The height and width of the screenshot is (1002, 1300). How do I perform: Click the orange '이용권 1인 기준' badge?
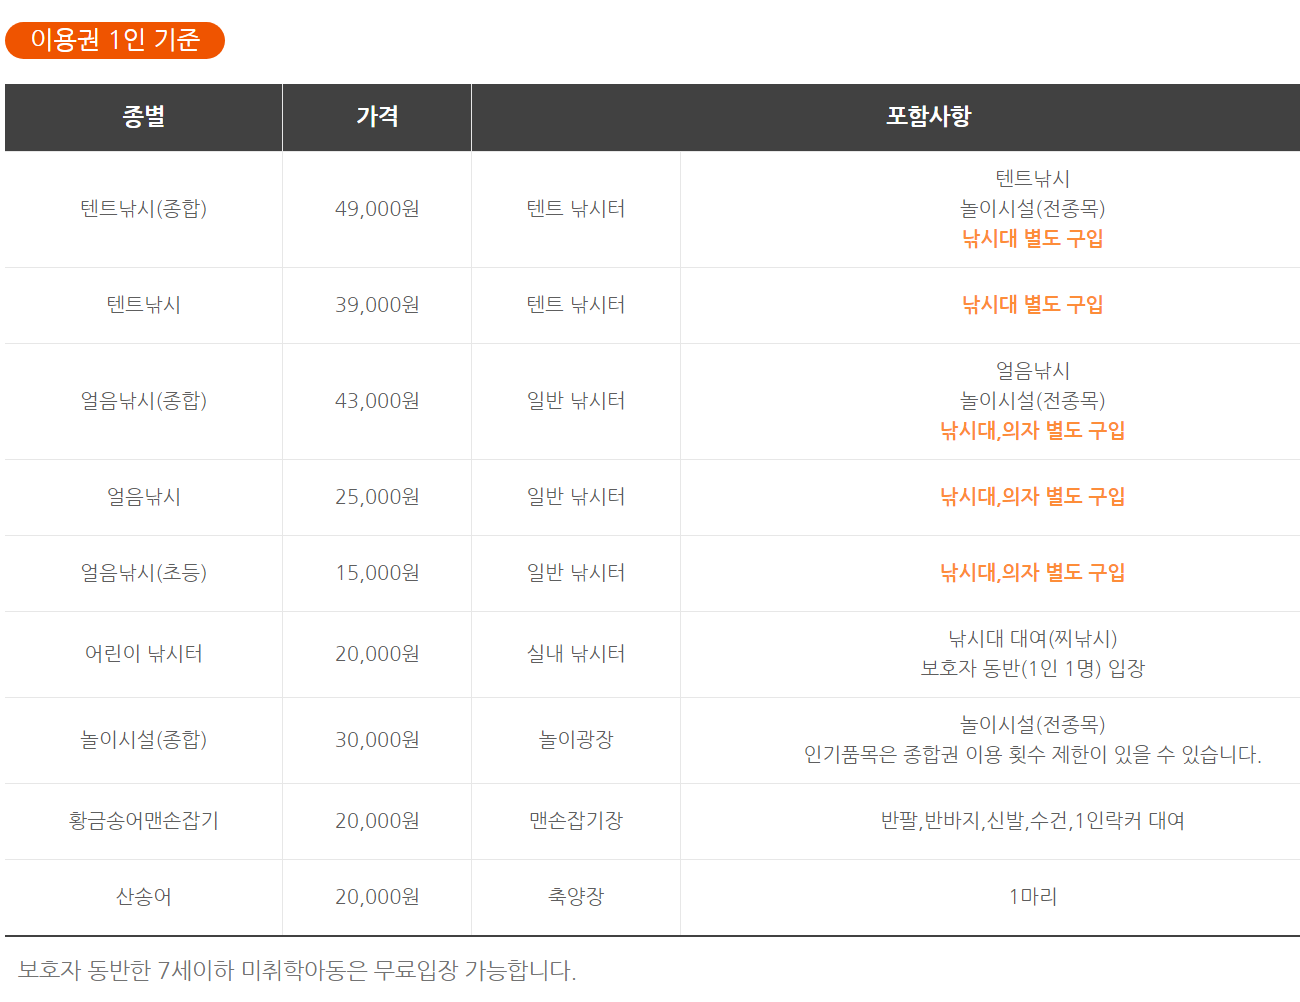tap(115, 40)
